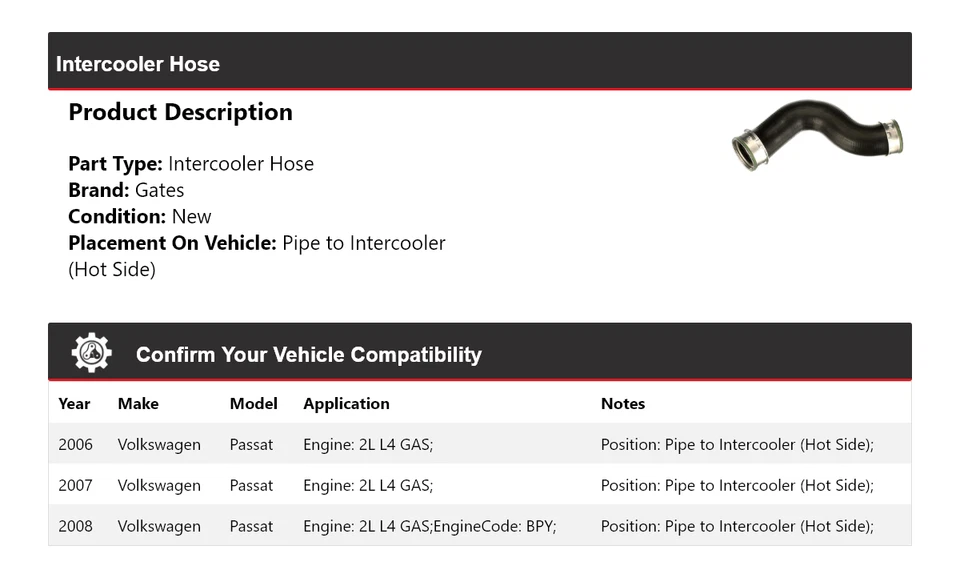Image resolution: width=960 pixels, height=578 pixels.
Task: Click the Intercooler Hose title bar text
Action: coord(138,64)
